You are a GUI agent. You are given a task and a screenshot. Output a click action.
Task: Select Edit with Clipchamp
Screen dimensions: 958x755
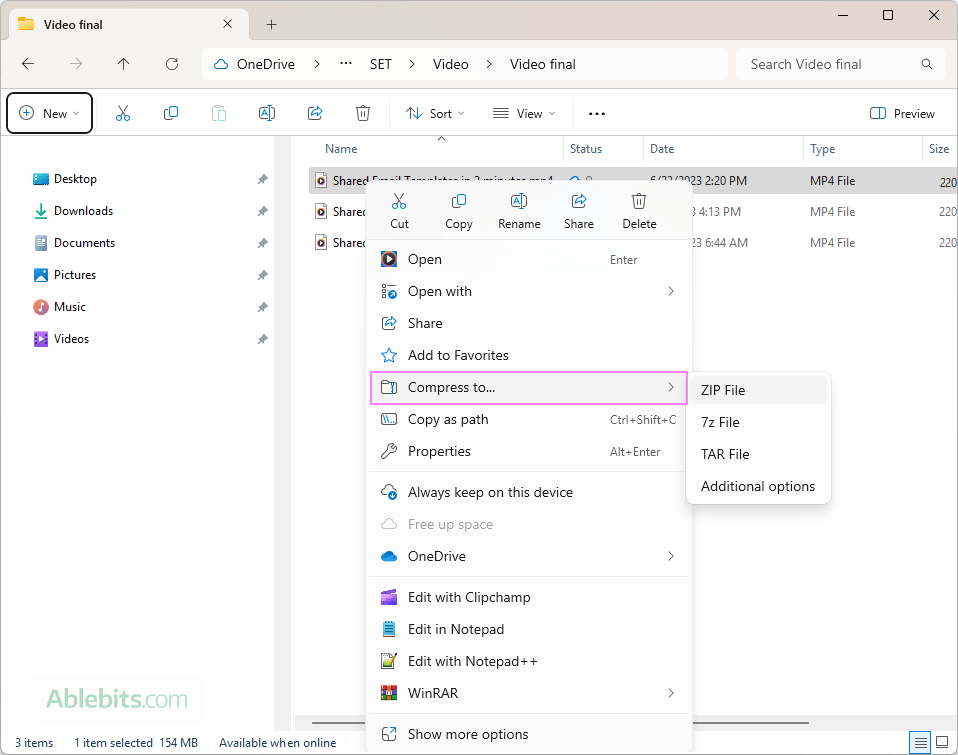(529, 597)
